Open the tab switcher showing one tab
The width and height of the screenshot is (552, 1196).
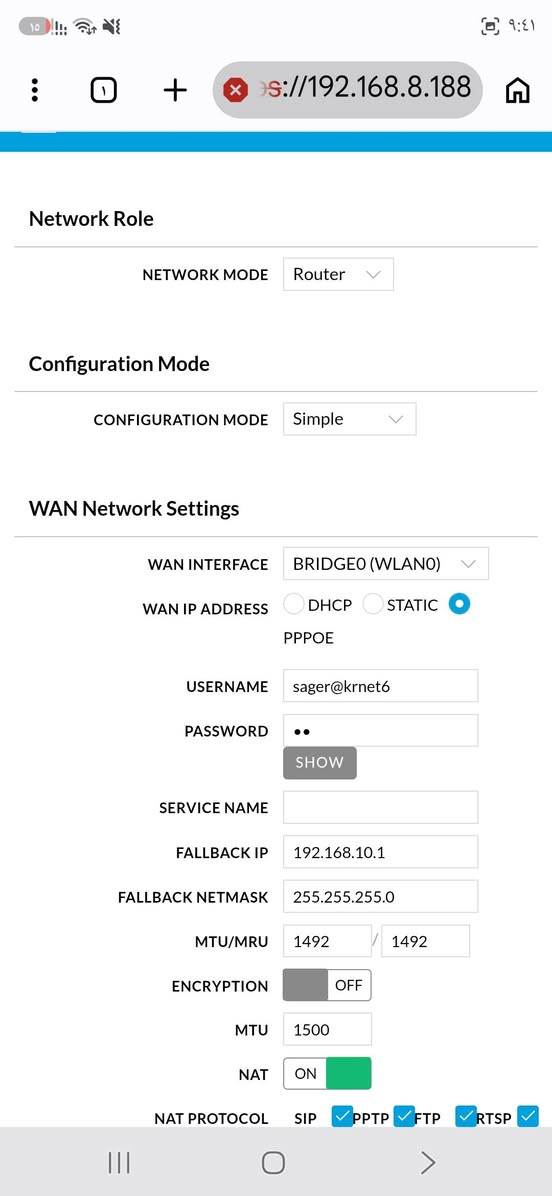[104, 91]
